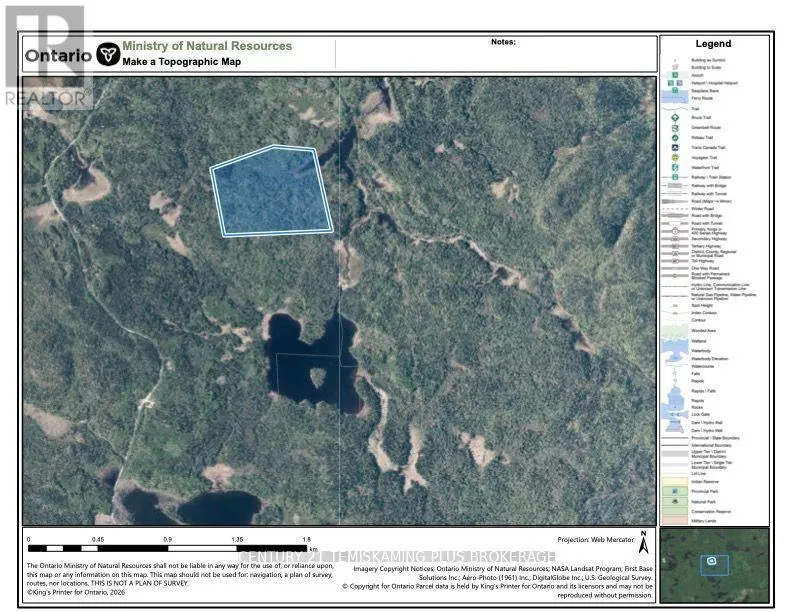This screenshot has height=612, width=792.
Task: Click 'THIS IS NOT A PLAN OF SURVEY' text
Action: pos(139,583)
